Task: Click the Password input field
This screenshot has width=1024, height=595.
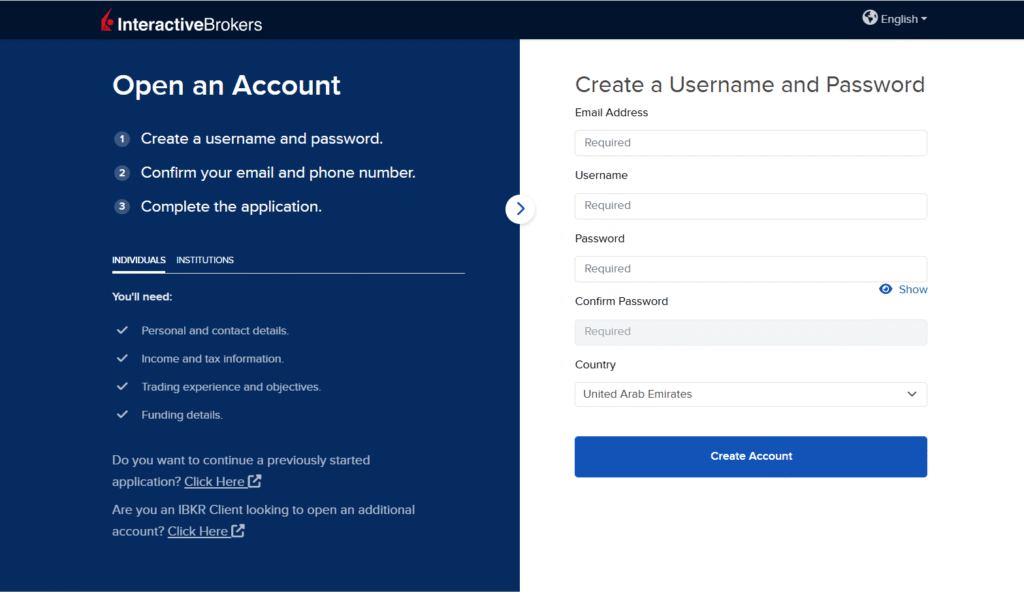Action: [750, 269]
